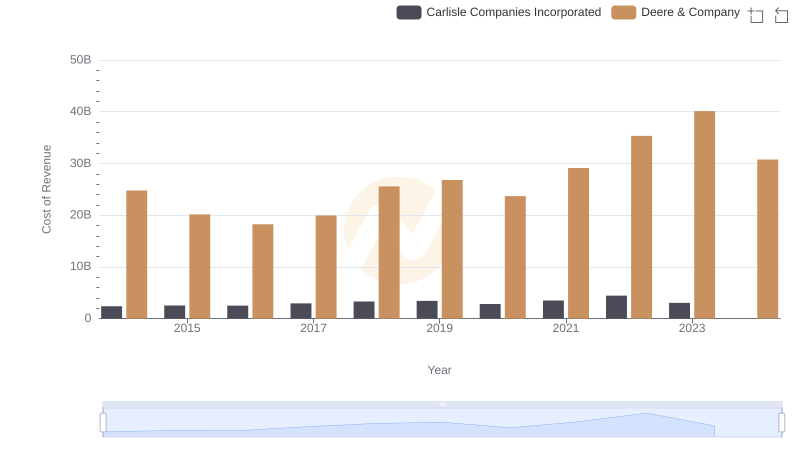This screenshot has height=461, width=800.
Task: Select the Deere & Company 2016 bar
Action: 263,271
